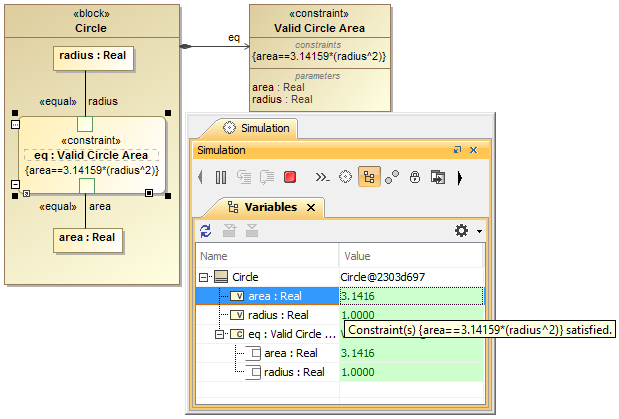Collapse the Circle tree node
Image resolution: width=619 pixels, height=419 pixels.
click(x=205, y=277)
